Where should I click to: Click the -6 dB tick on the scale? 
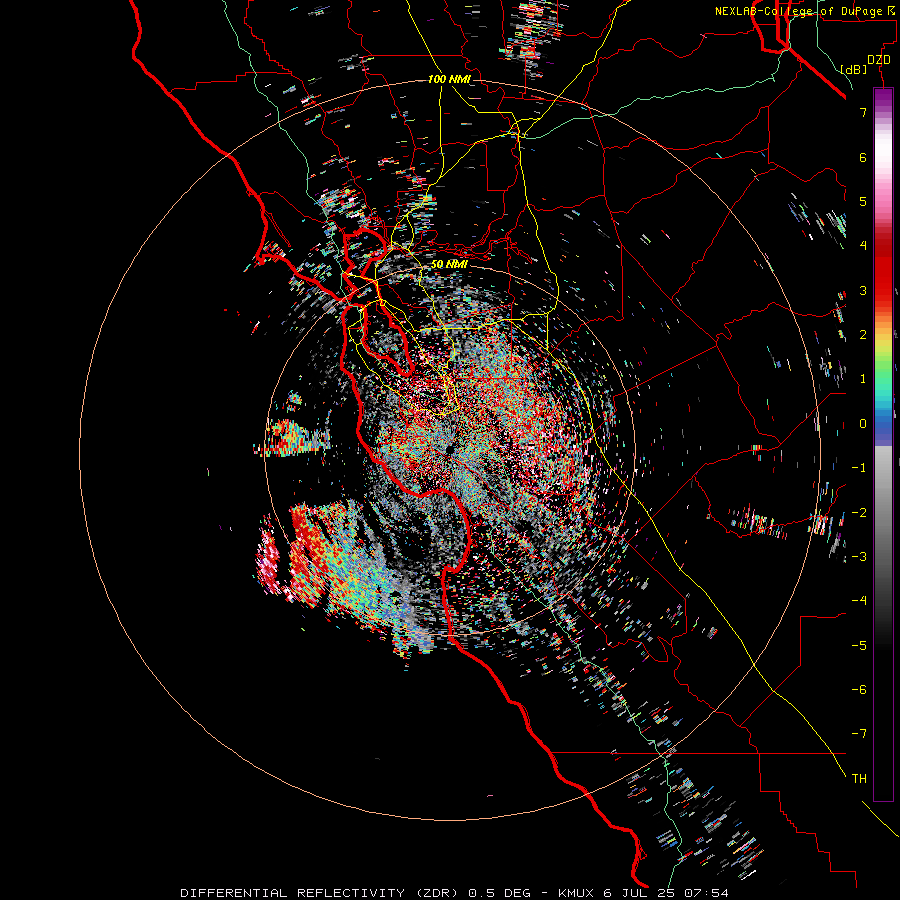pos(859,690)
